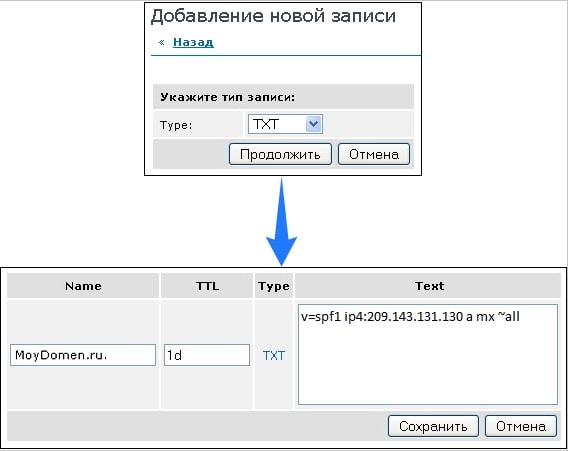
Task: Click into the SPF record Text area
Action: (x=428, y=355)
